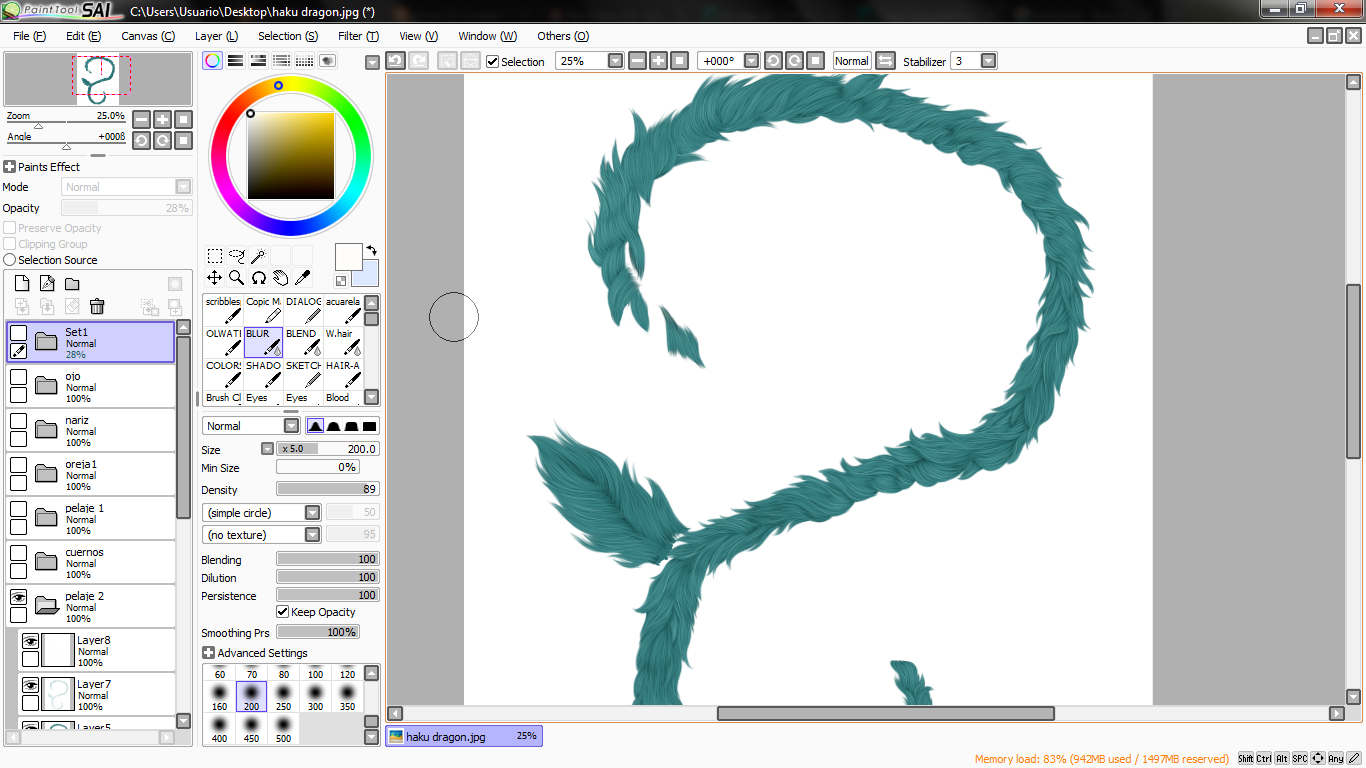The image size is (1366, 768).
Task: Select the 250 brush size preset
Action: (x=283, y=697)
